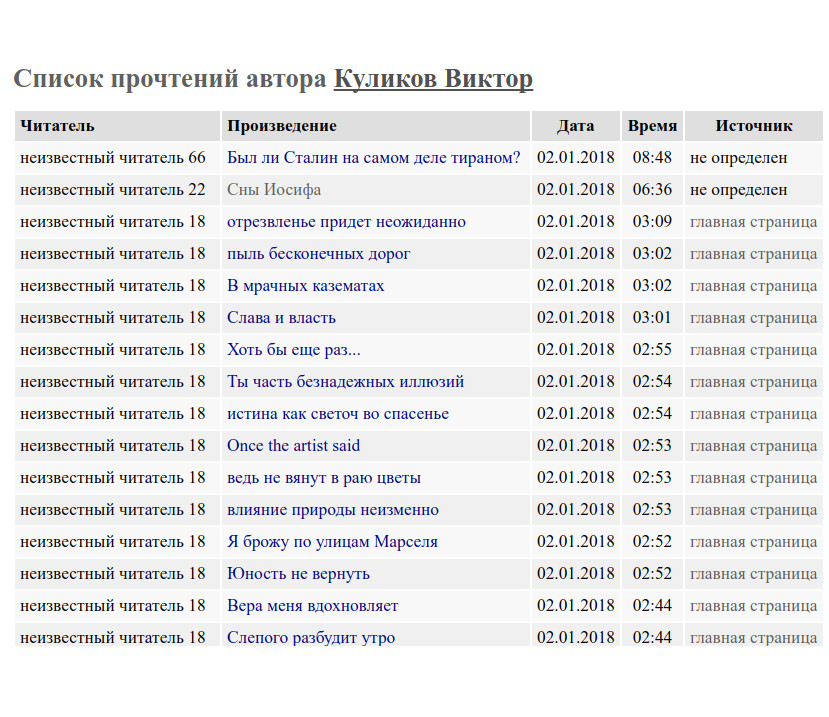Click 'не определен' in Сталин row
Screen dimensions: 829x717
pos(739,158)
